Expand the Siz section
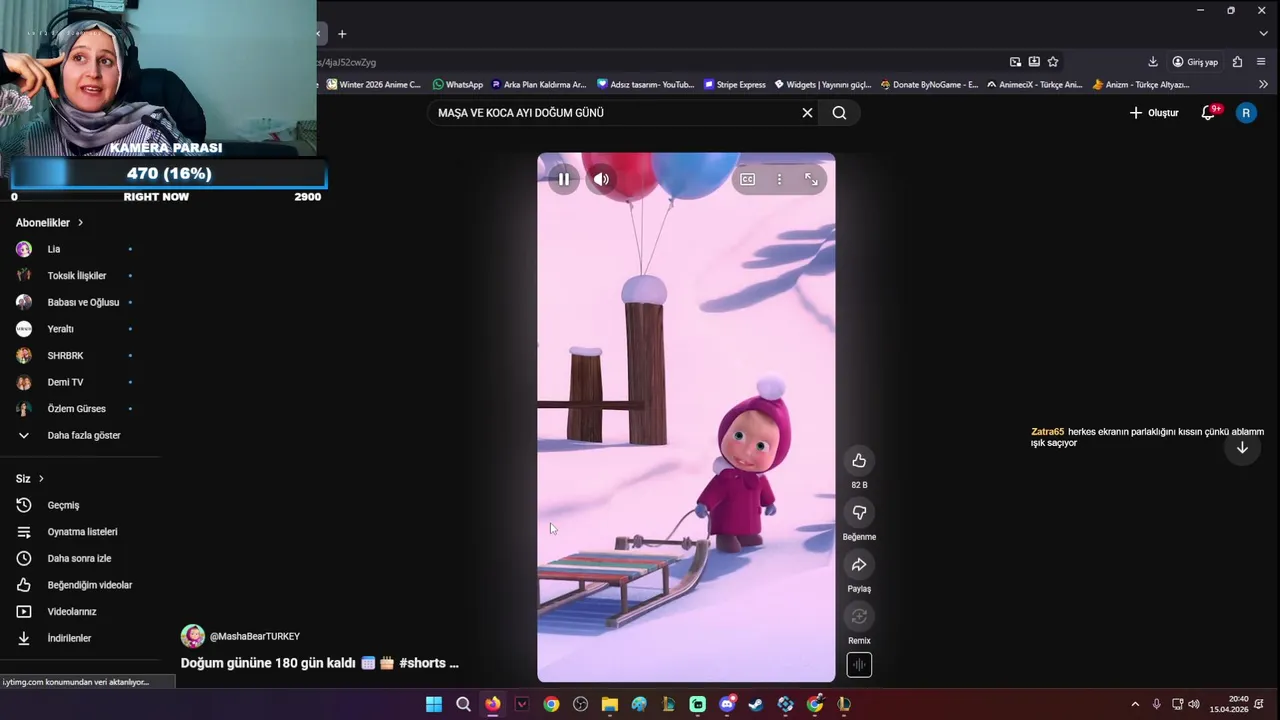Viewport: 1280px width, 720px height. click(30, 479)
